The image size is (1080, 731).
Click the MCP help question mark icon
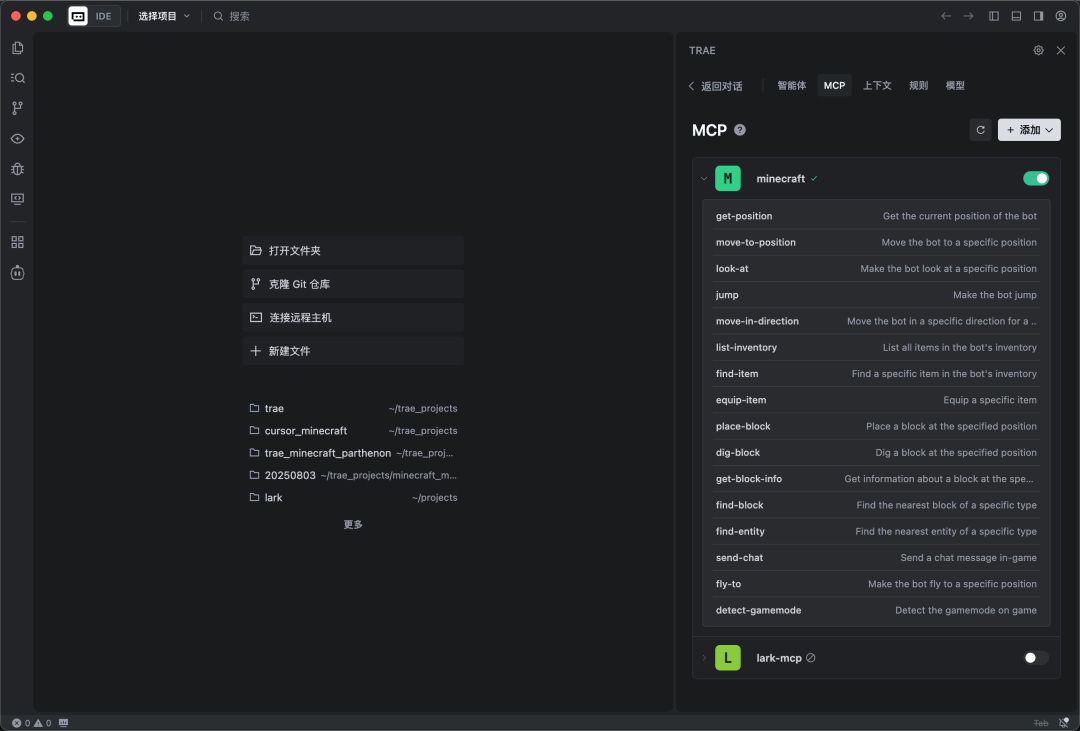[740, 130]
